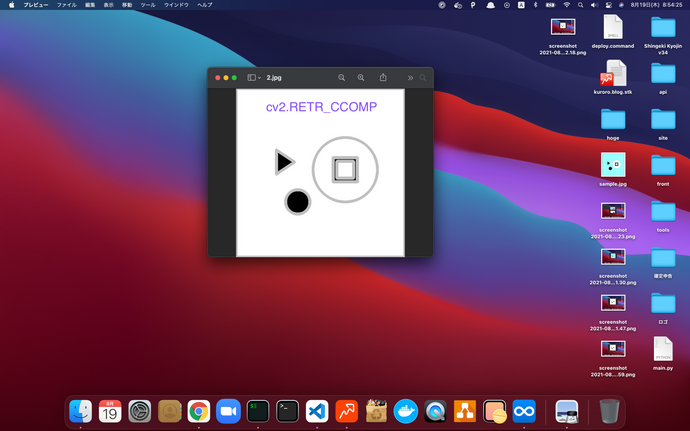Open the ファイル menu
The height and width of the screenshot is (431, 690).
coord(66,5)
